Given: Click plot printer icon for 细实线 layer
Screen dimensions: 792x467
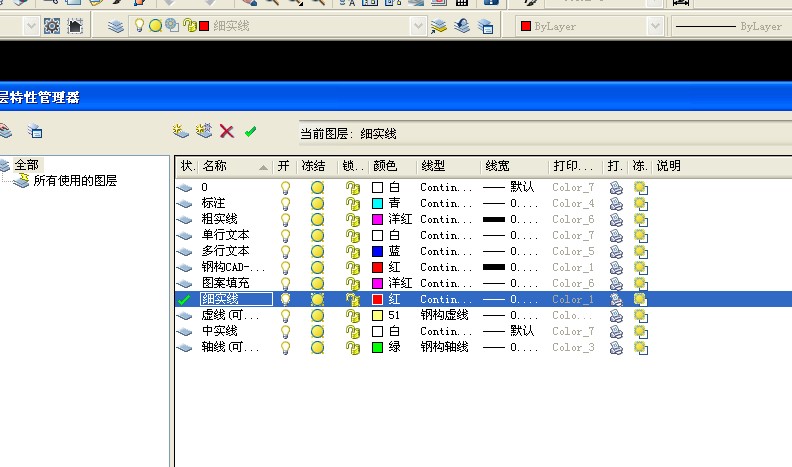Looking at the screenshot, I should tap(616, 299).
